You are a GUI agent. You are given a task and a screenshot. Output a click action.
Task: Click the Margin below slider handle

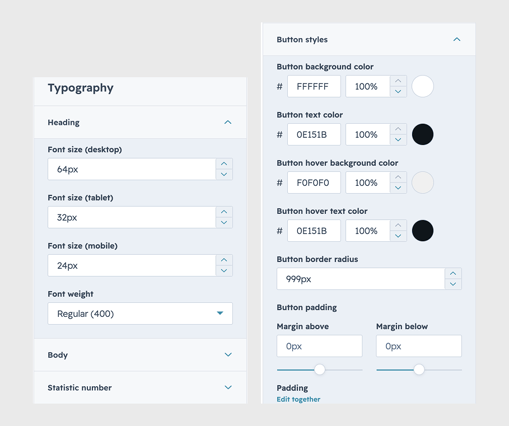(419, 369)
